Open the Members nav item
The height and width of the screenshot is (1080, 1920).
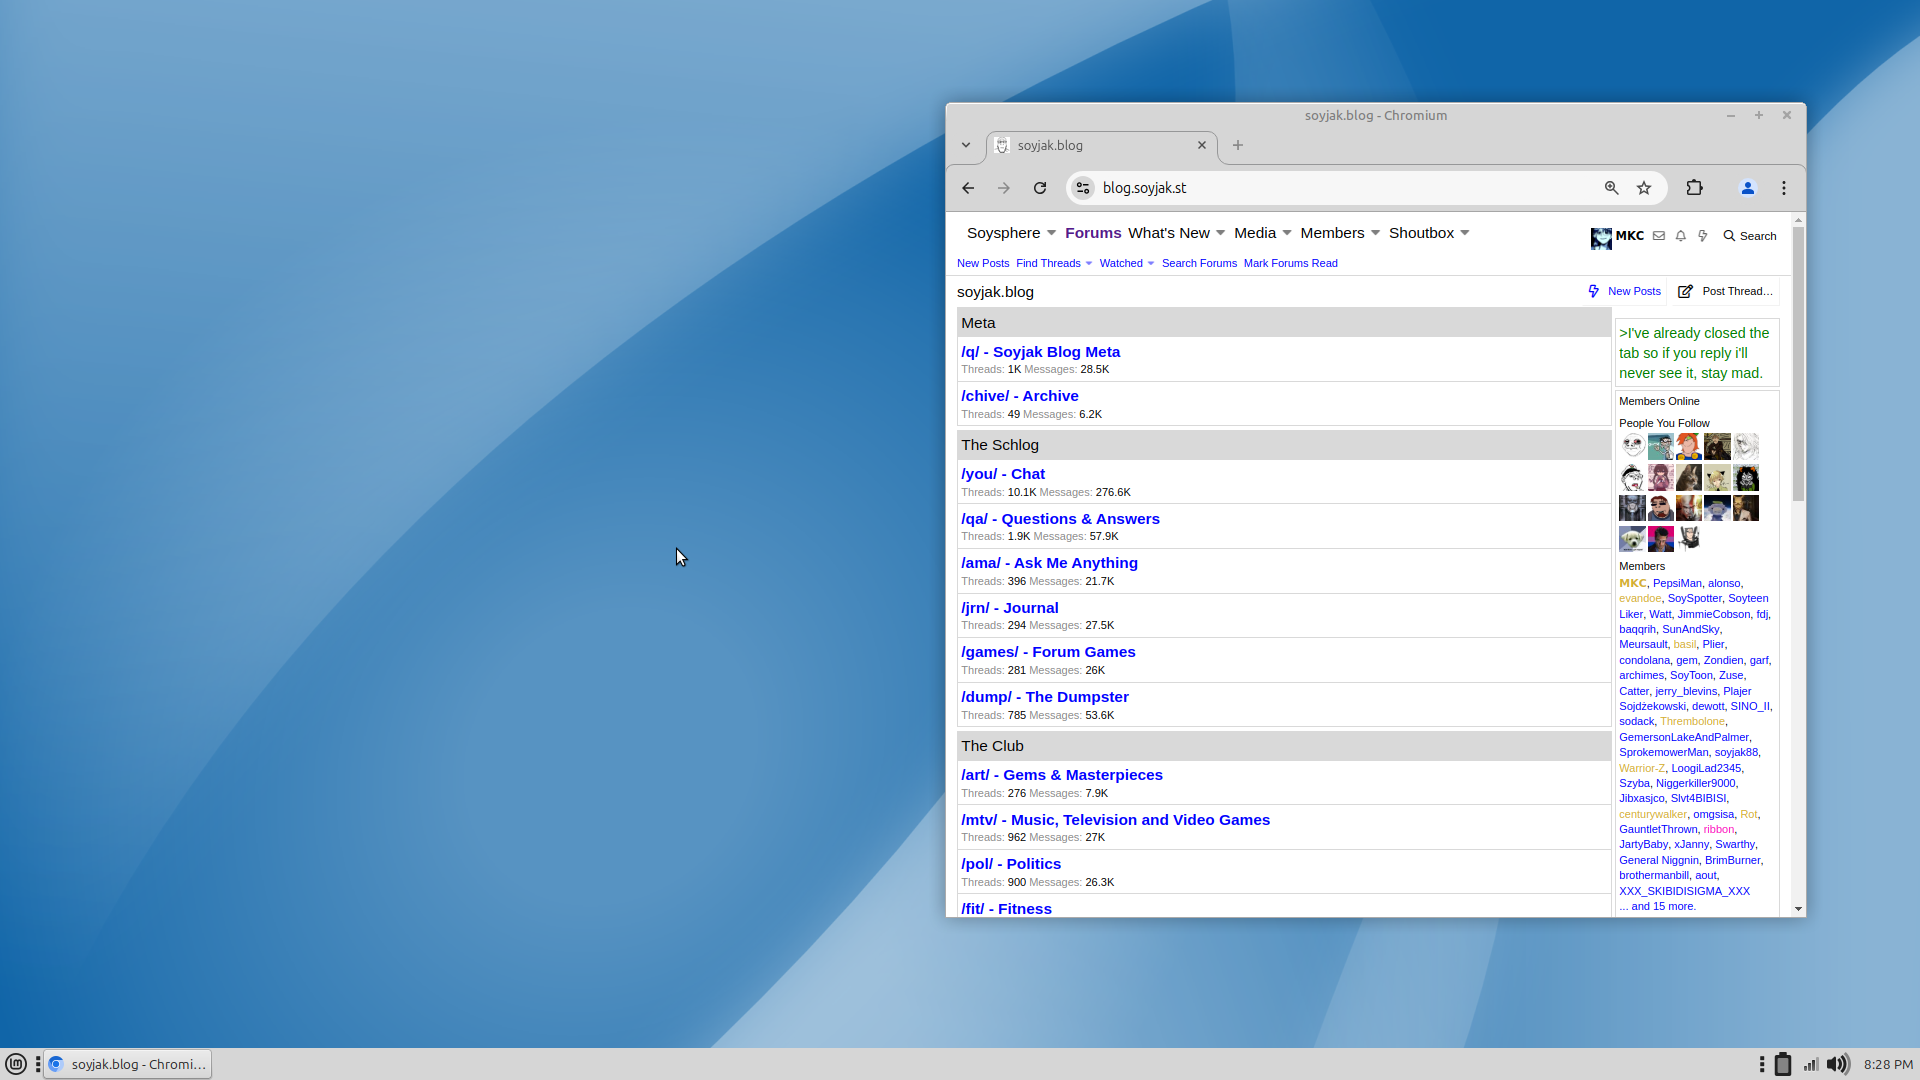point(1332,233)
